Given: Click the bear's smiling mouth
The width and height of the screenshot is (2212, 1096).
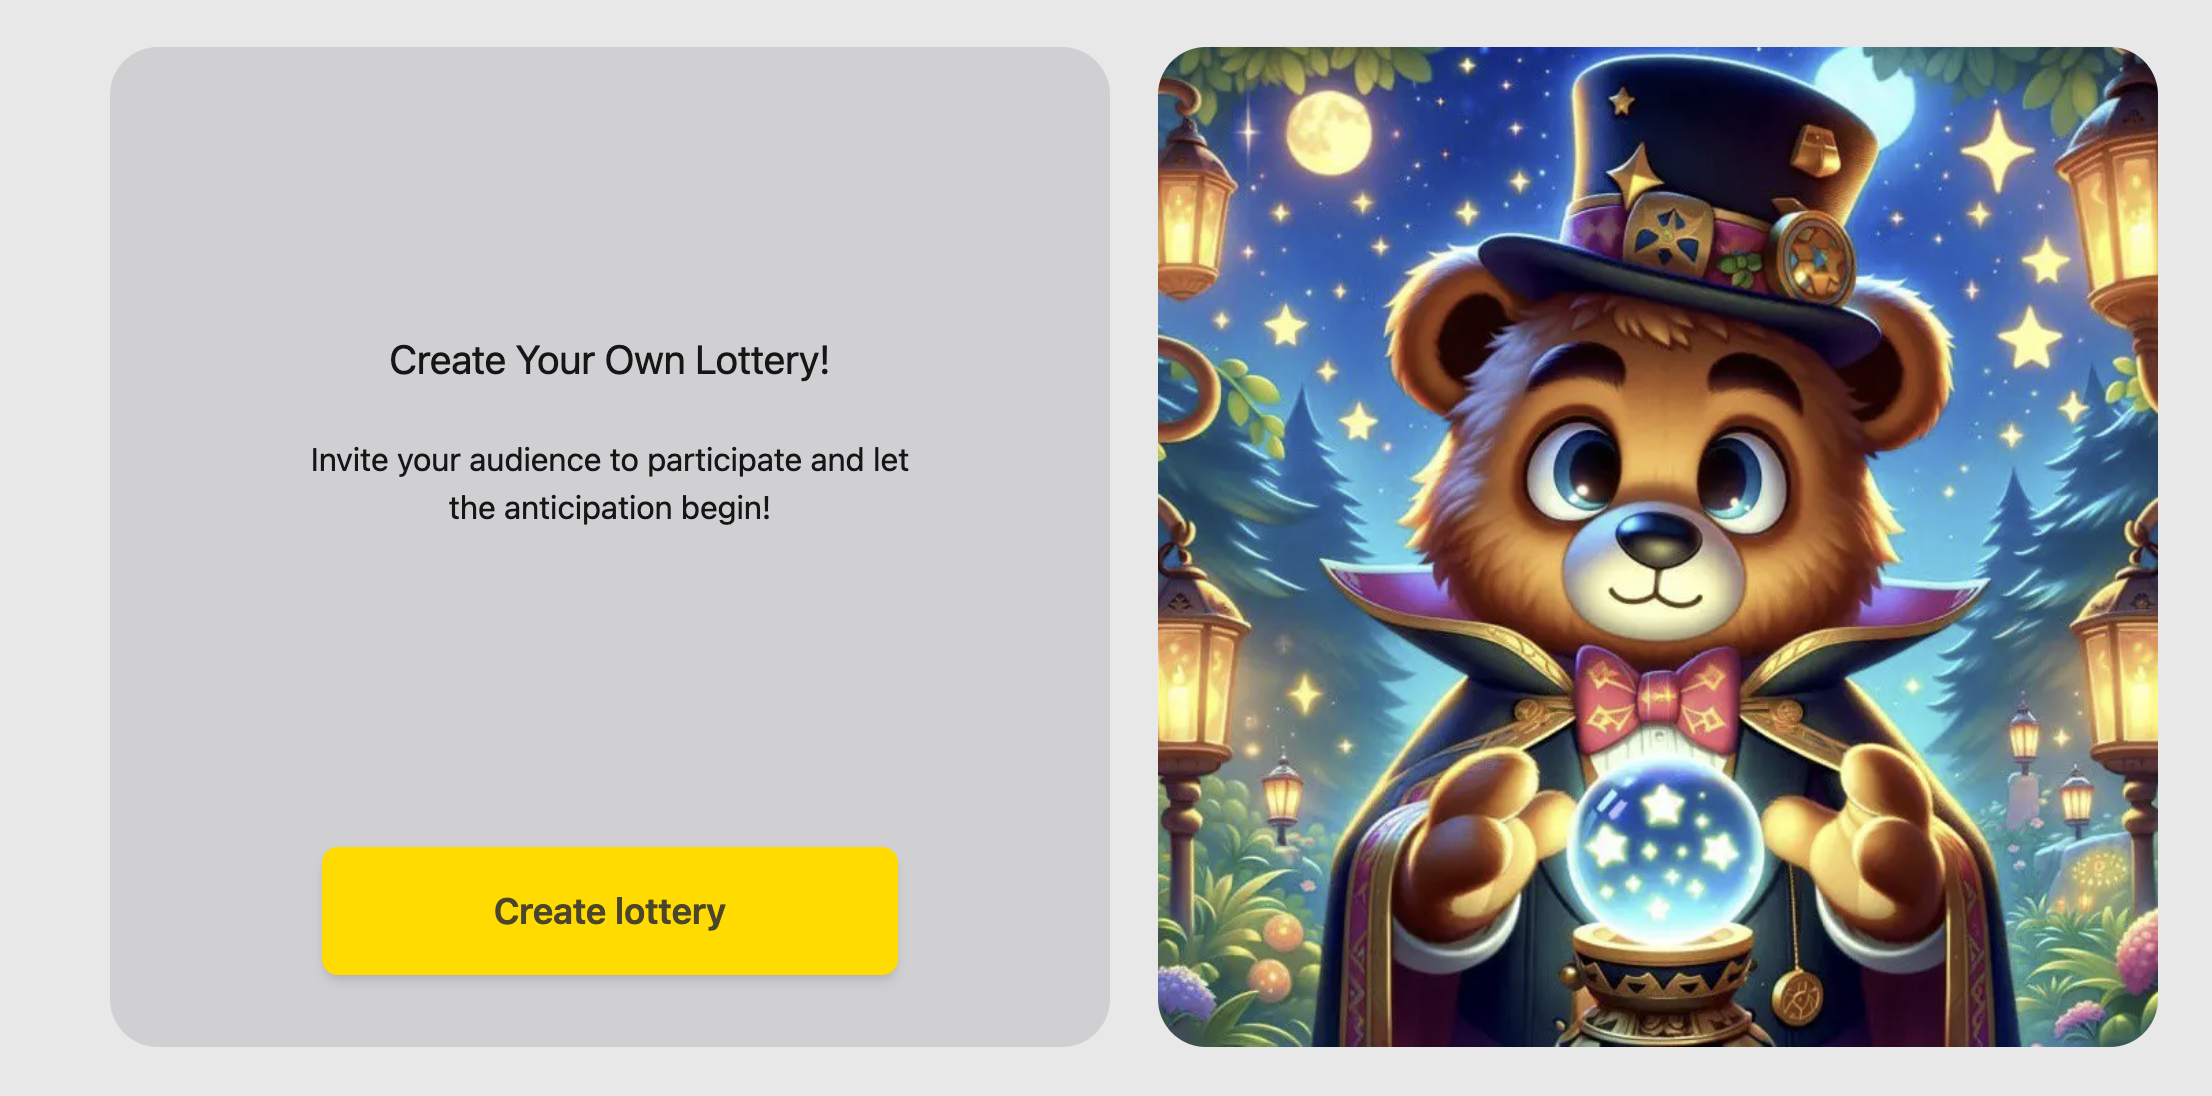Looking at the screenshot, I should pos(1655,595).
